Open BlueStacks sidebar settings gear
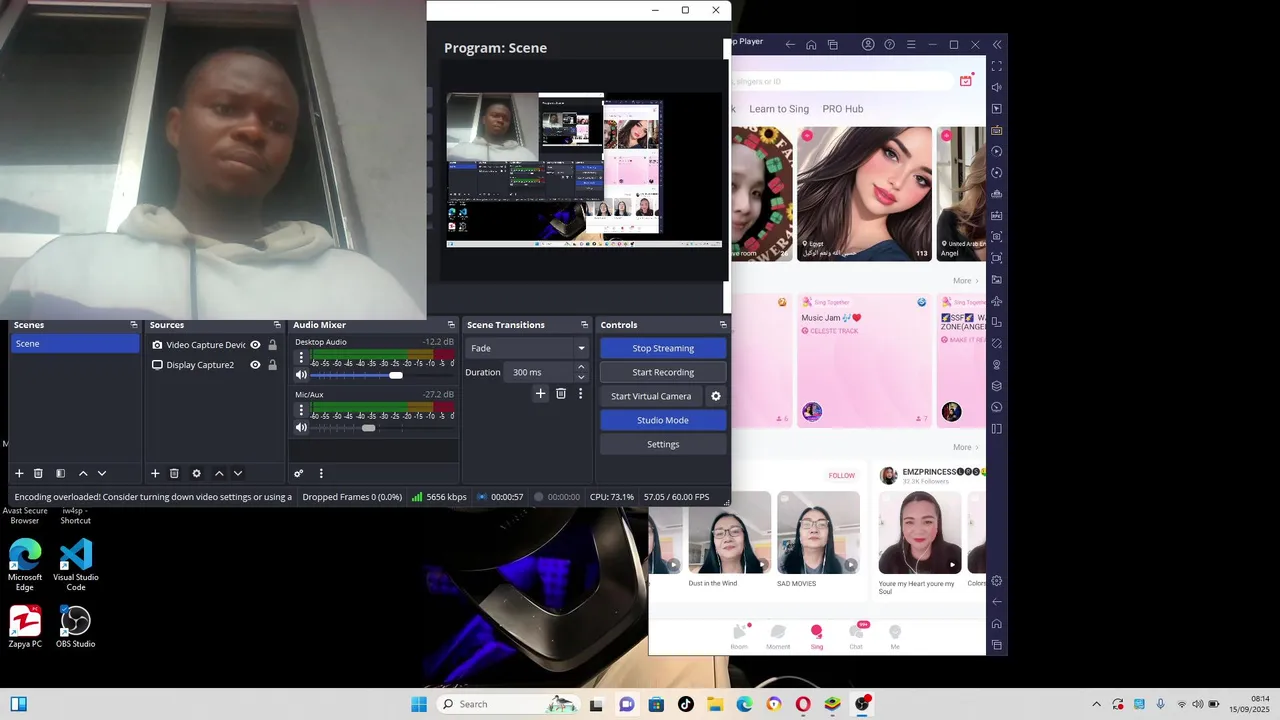Viewport: 1280px width, 720px height. (996, 581)
